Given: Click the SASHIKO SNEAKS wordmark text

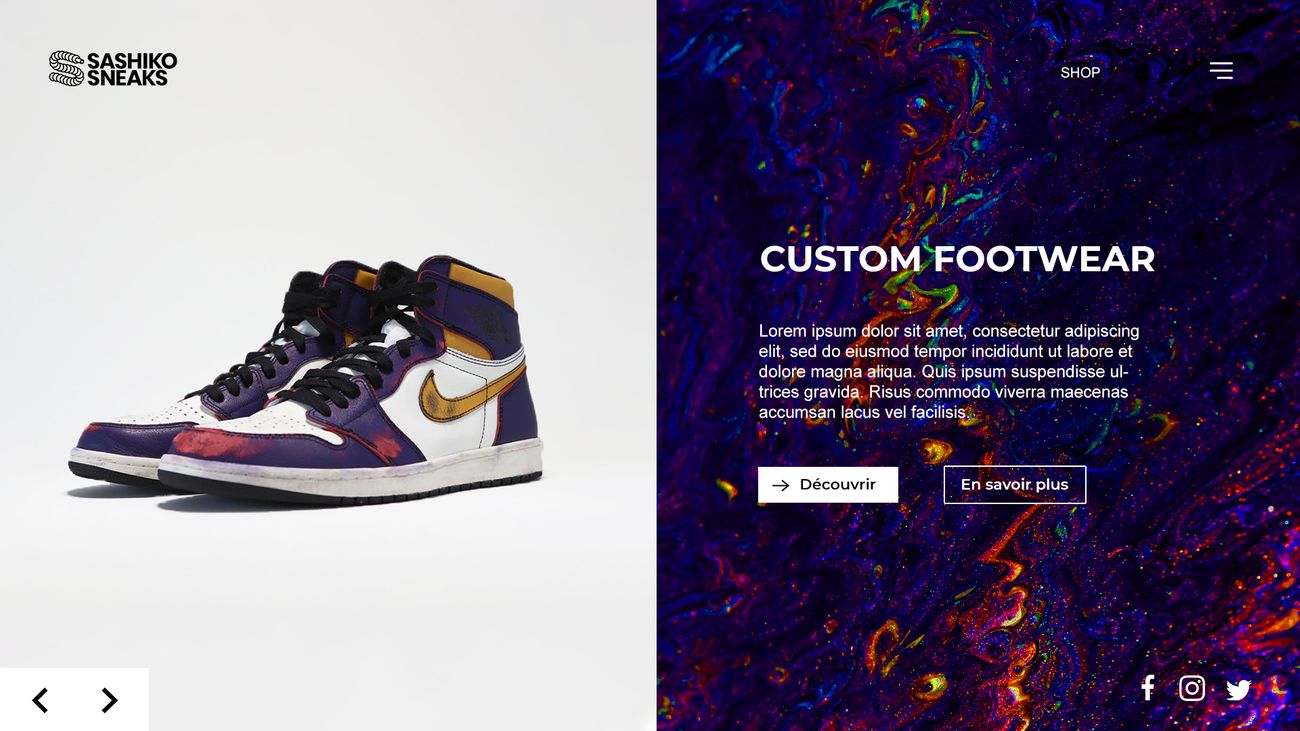Looking at the screenshot, I should (x=131, y=69).
